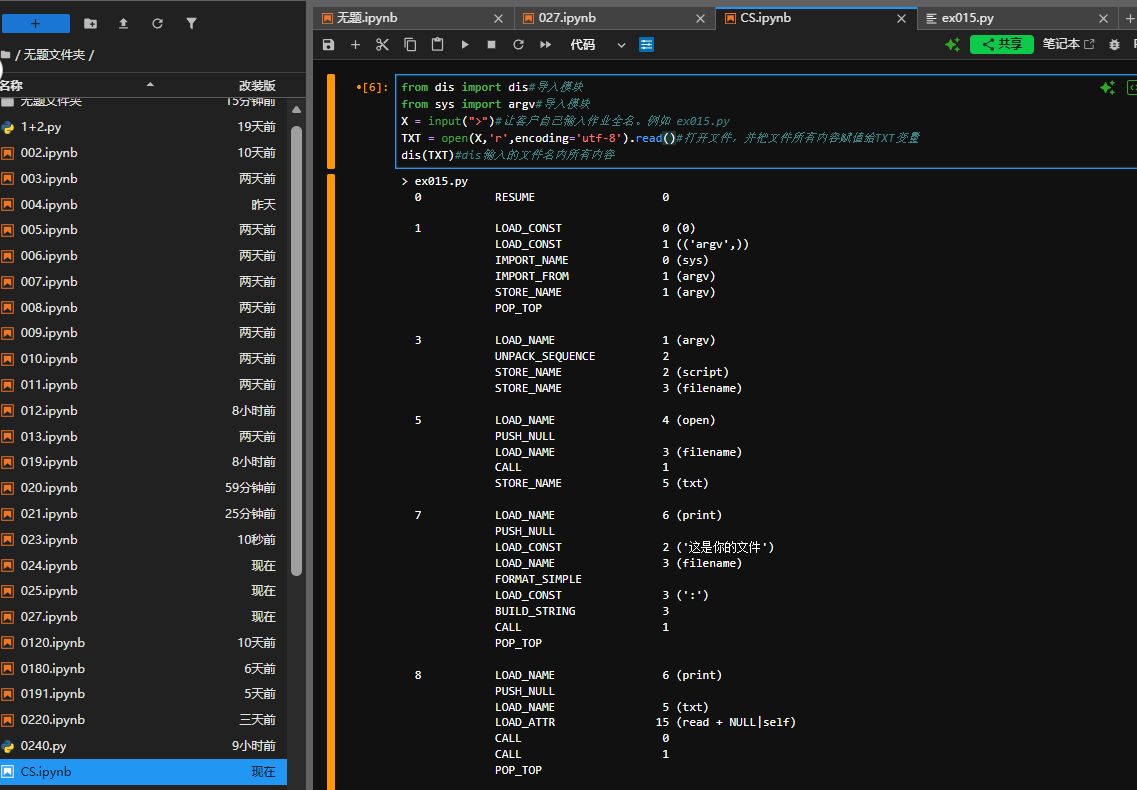Screen dimensions: 1137x790
Task: Run the current cell with play icon
Action: point(464,45)
